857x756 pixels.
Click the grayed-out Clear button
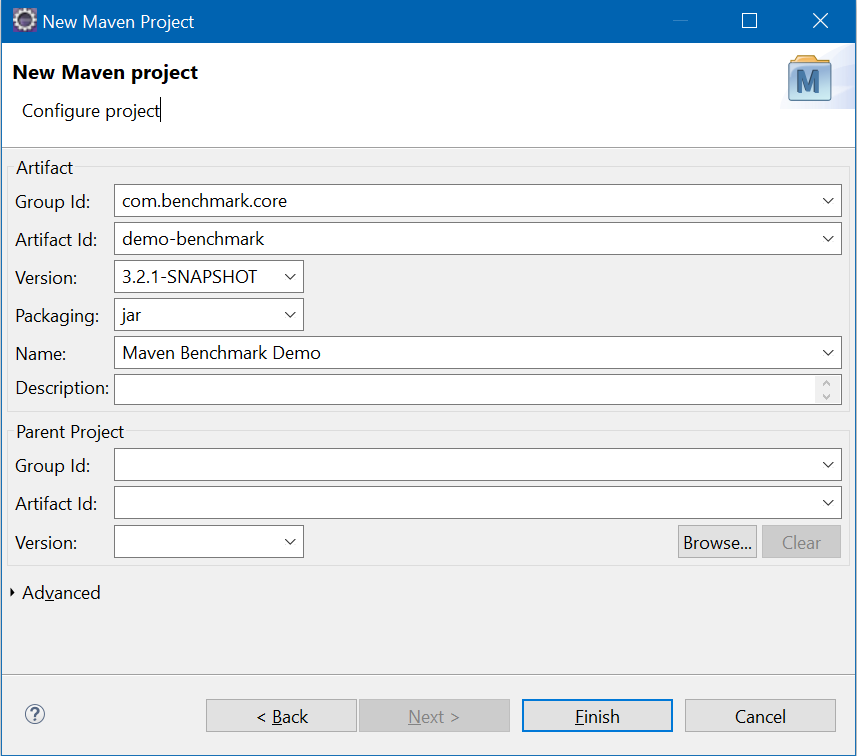801,542
